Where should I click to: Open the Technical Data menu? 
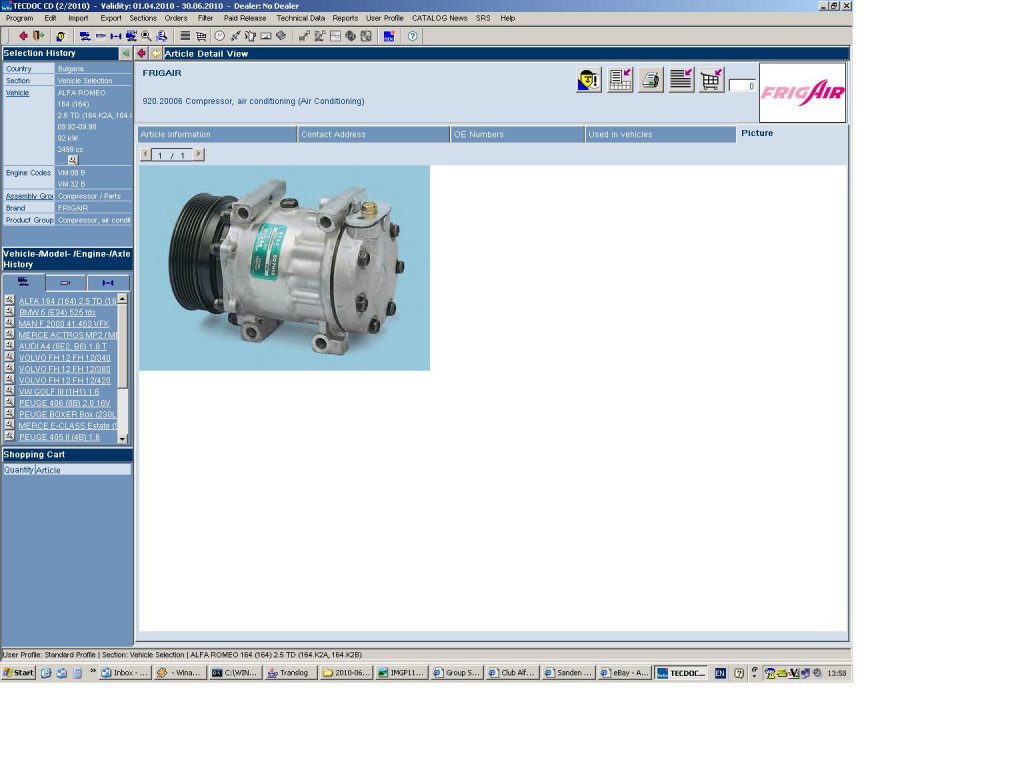(300, 18)
